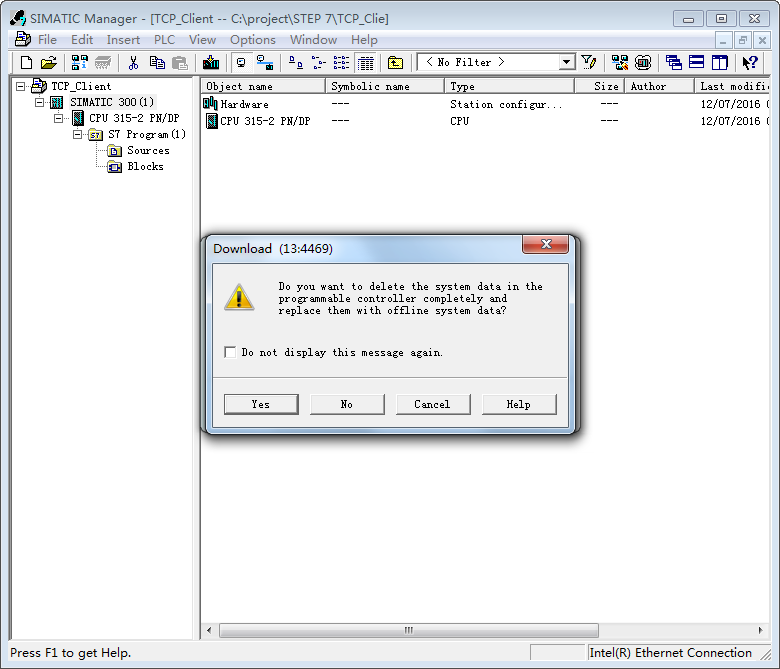Sort by Size column header

click(x=599, y=86)
